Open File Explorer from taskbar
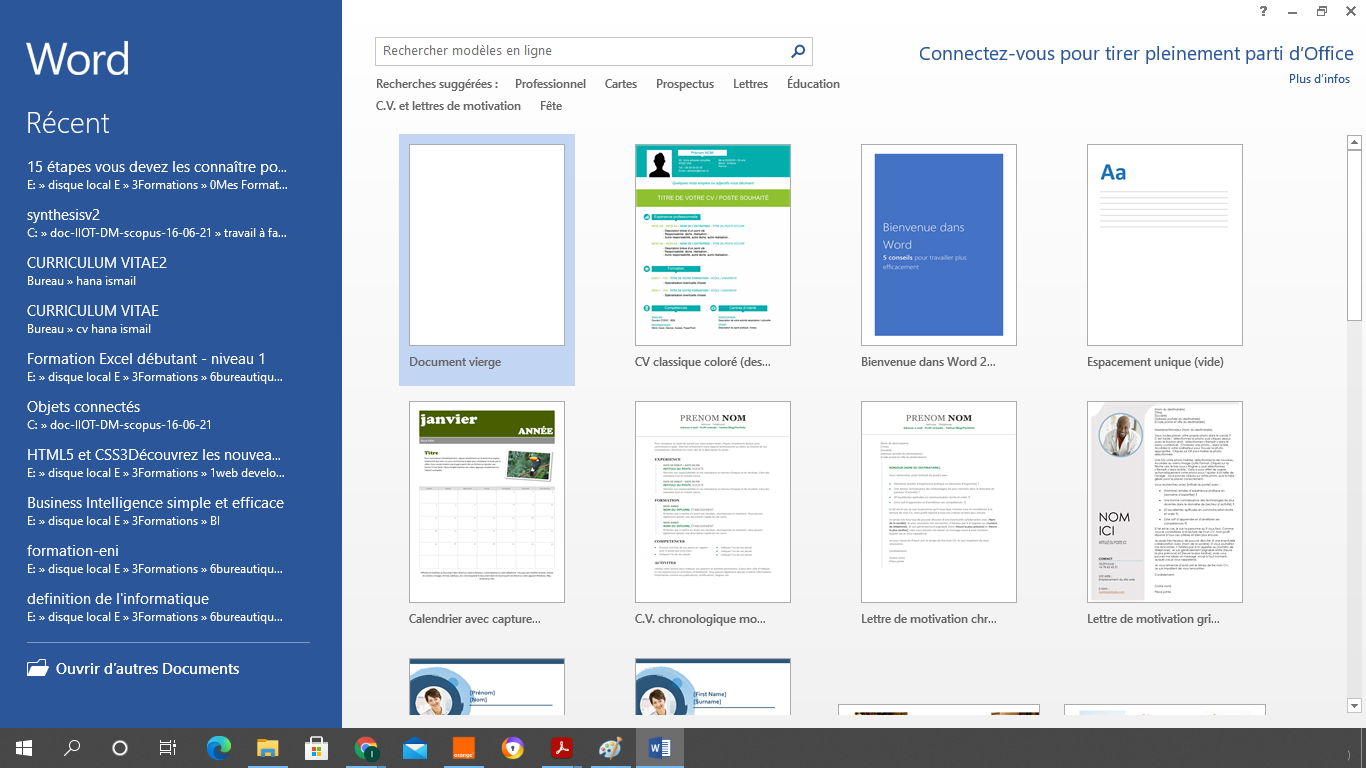1366x768 pixels. click(267, 748)
